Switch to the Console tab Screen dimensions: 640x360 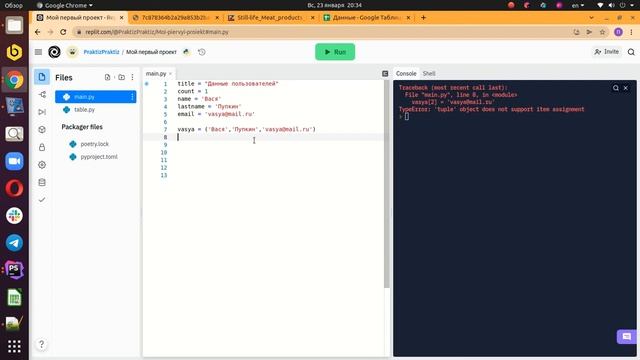click(406, 73)
